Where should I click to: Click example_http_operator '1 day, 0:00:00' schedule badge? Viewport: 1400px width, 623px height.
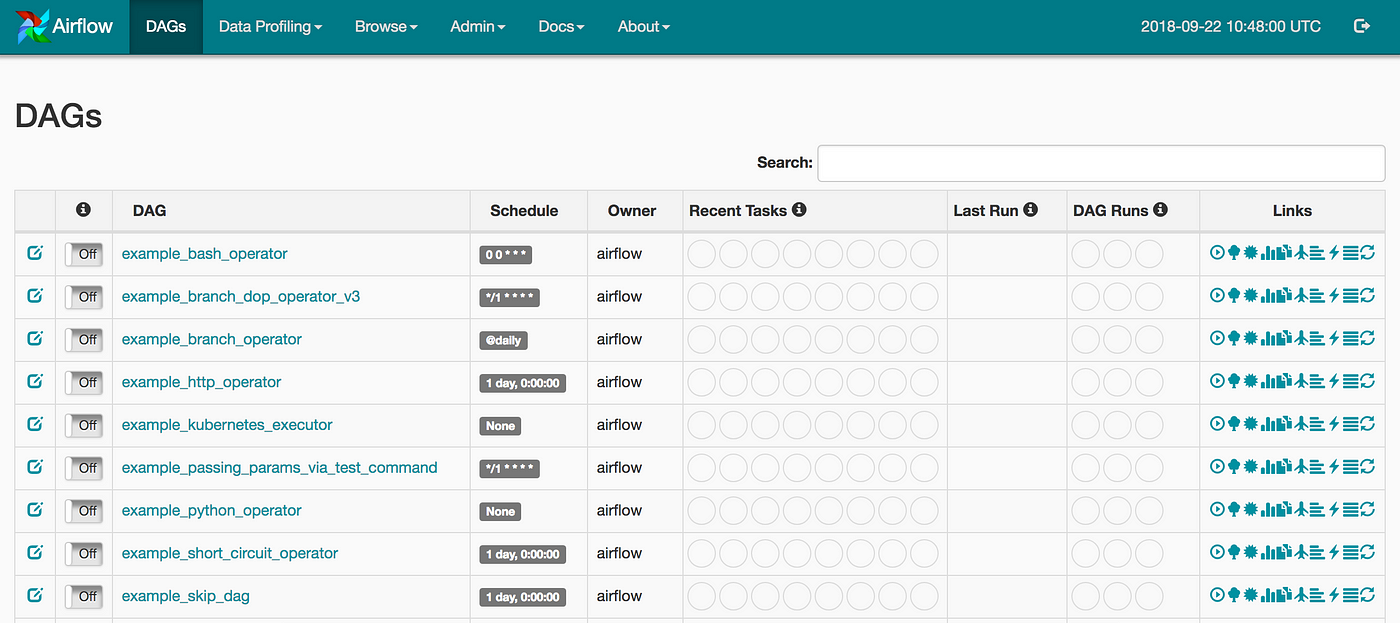point(523,383)
